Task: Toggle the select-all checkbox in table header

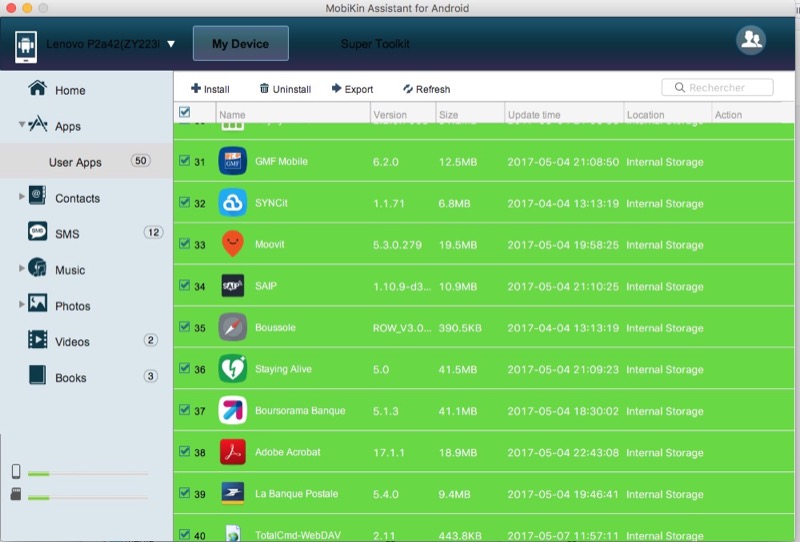Action: pos(184,113)
